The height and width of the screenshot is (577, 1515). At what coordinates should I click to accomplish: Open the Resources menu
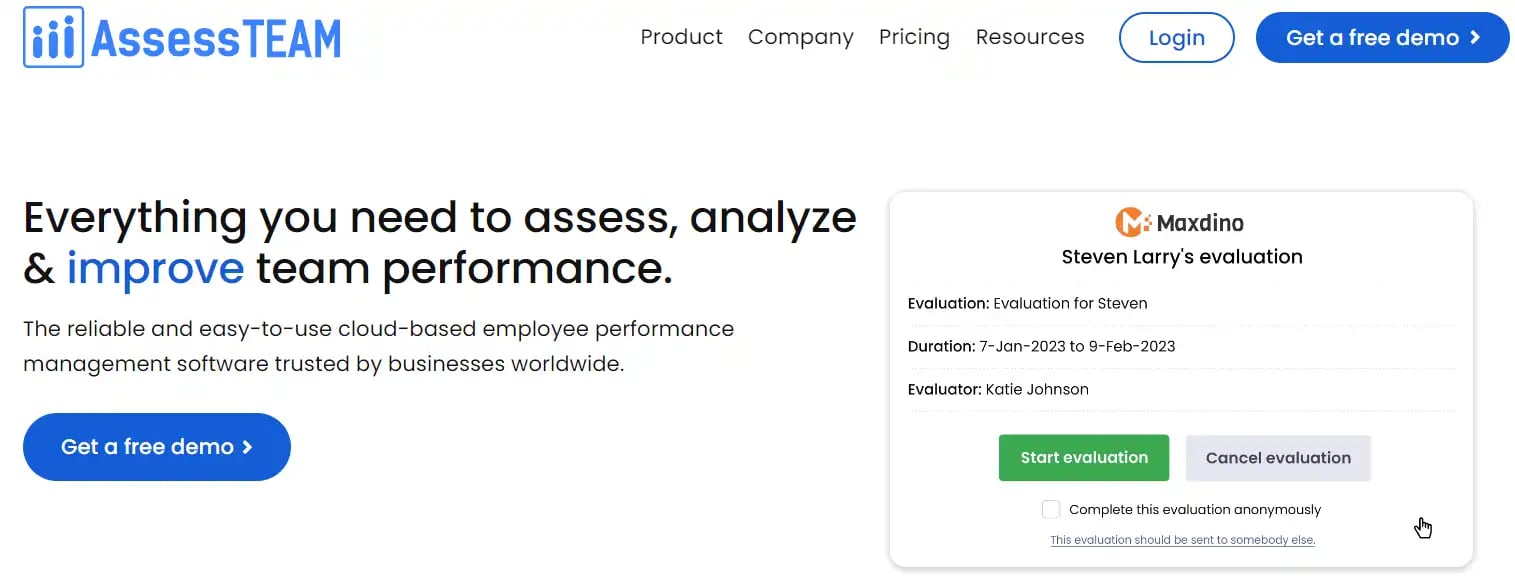pyautogui.click(x=1030, y=37)
